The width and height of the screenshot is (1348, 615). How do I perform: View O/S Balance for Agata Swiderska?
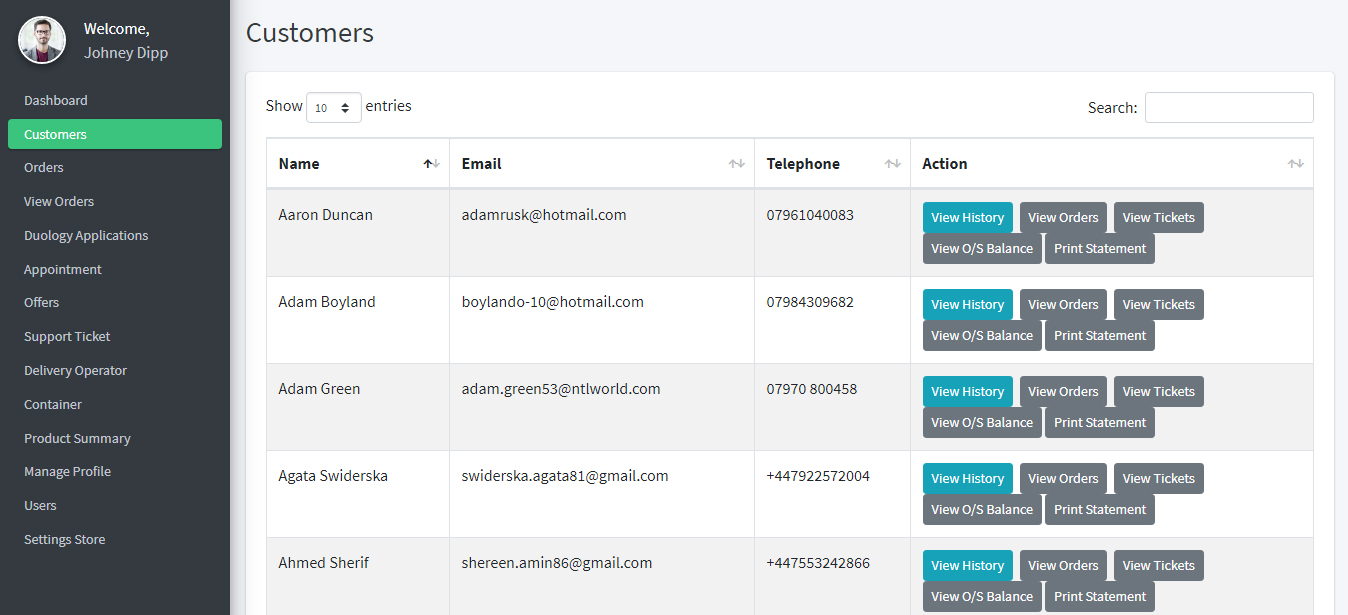(x=982, y=509)
